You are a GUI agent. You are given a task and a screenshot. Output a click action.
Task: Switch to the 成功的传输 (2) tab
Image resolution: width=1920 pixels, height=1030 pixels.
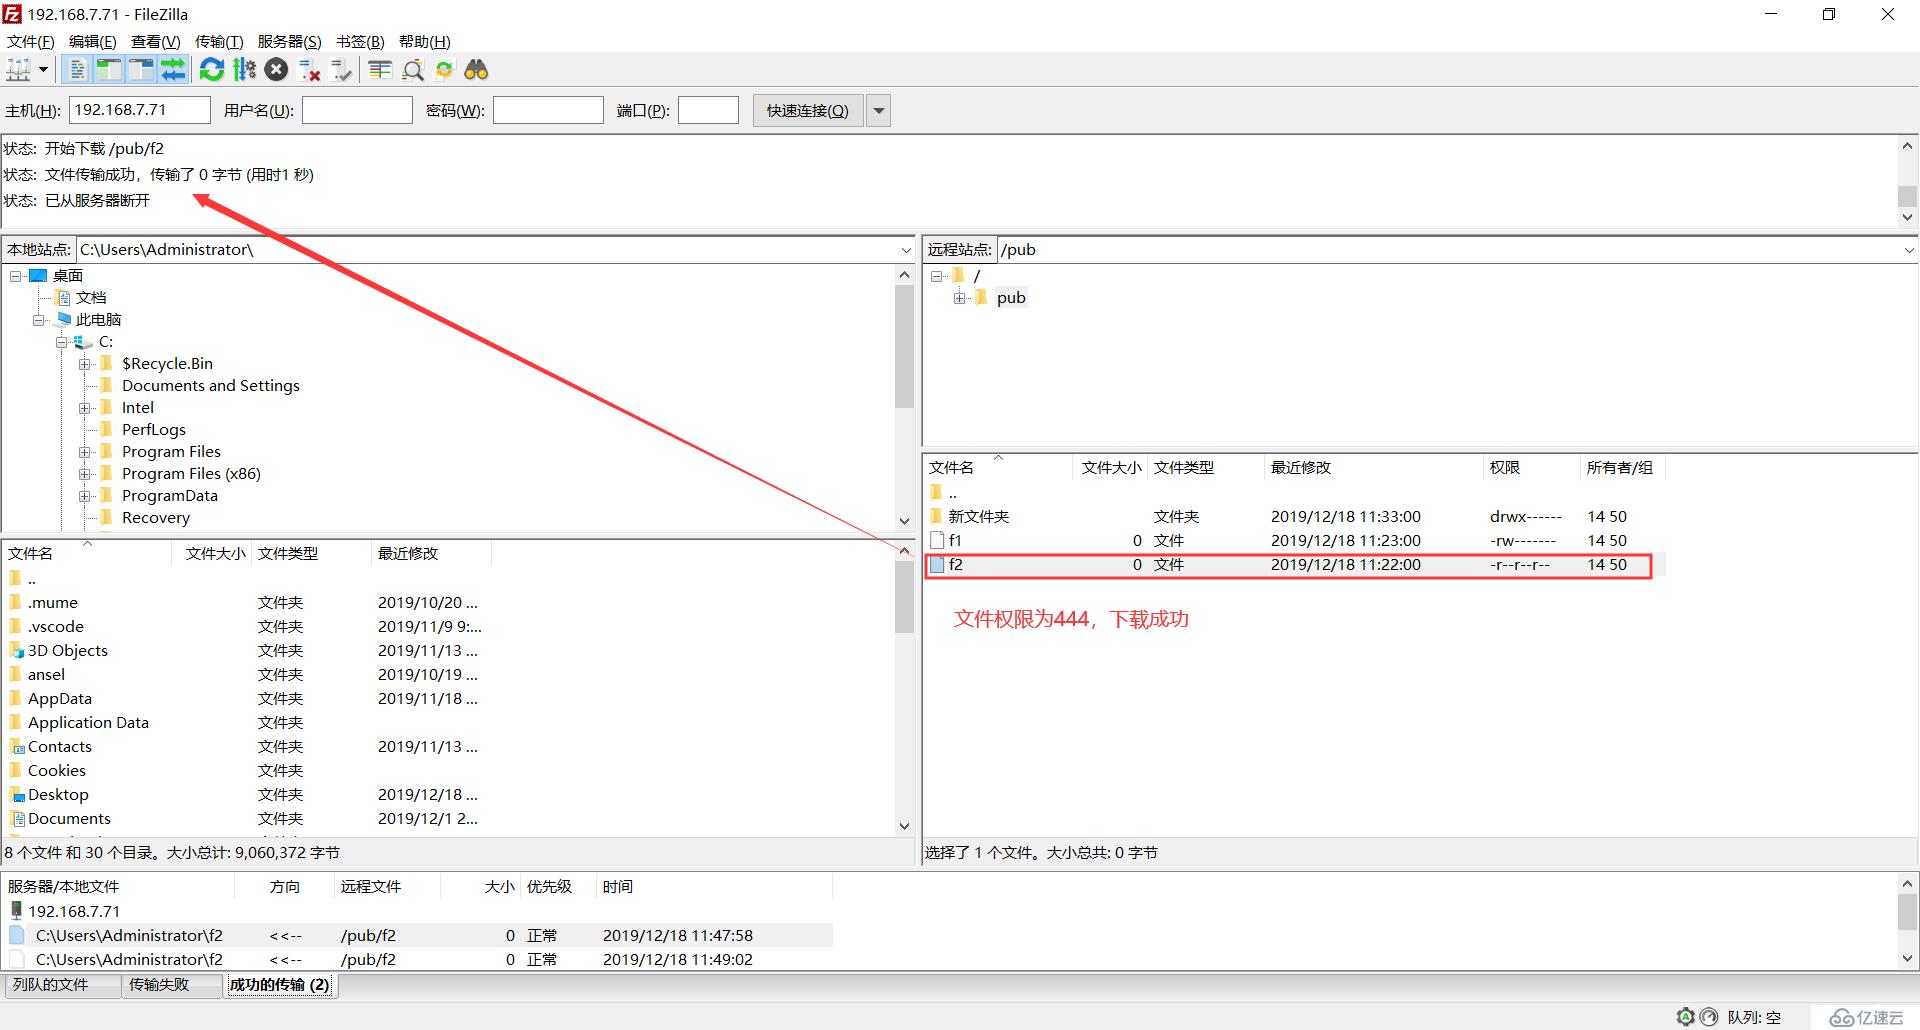(x=280, y=985)
